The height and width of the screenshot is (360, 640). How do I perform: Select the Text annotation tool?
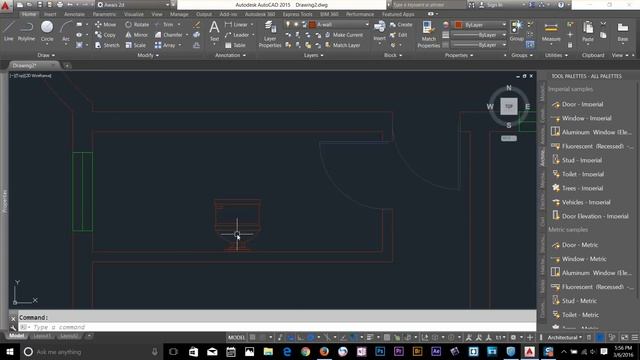214,32
